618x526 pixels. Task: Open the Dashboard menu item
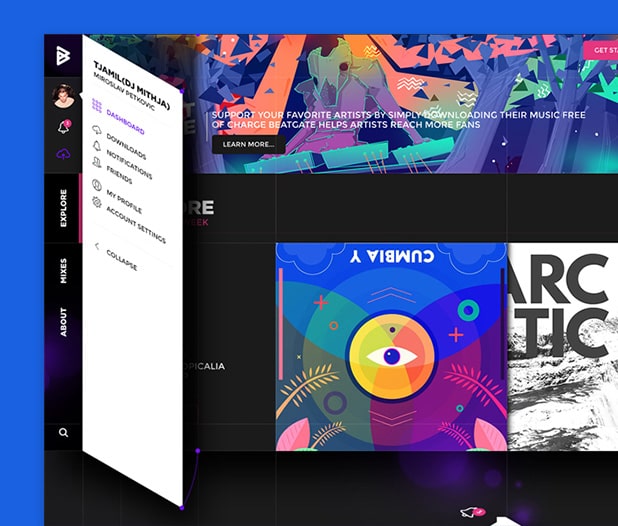point(125,122)
